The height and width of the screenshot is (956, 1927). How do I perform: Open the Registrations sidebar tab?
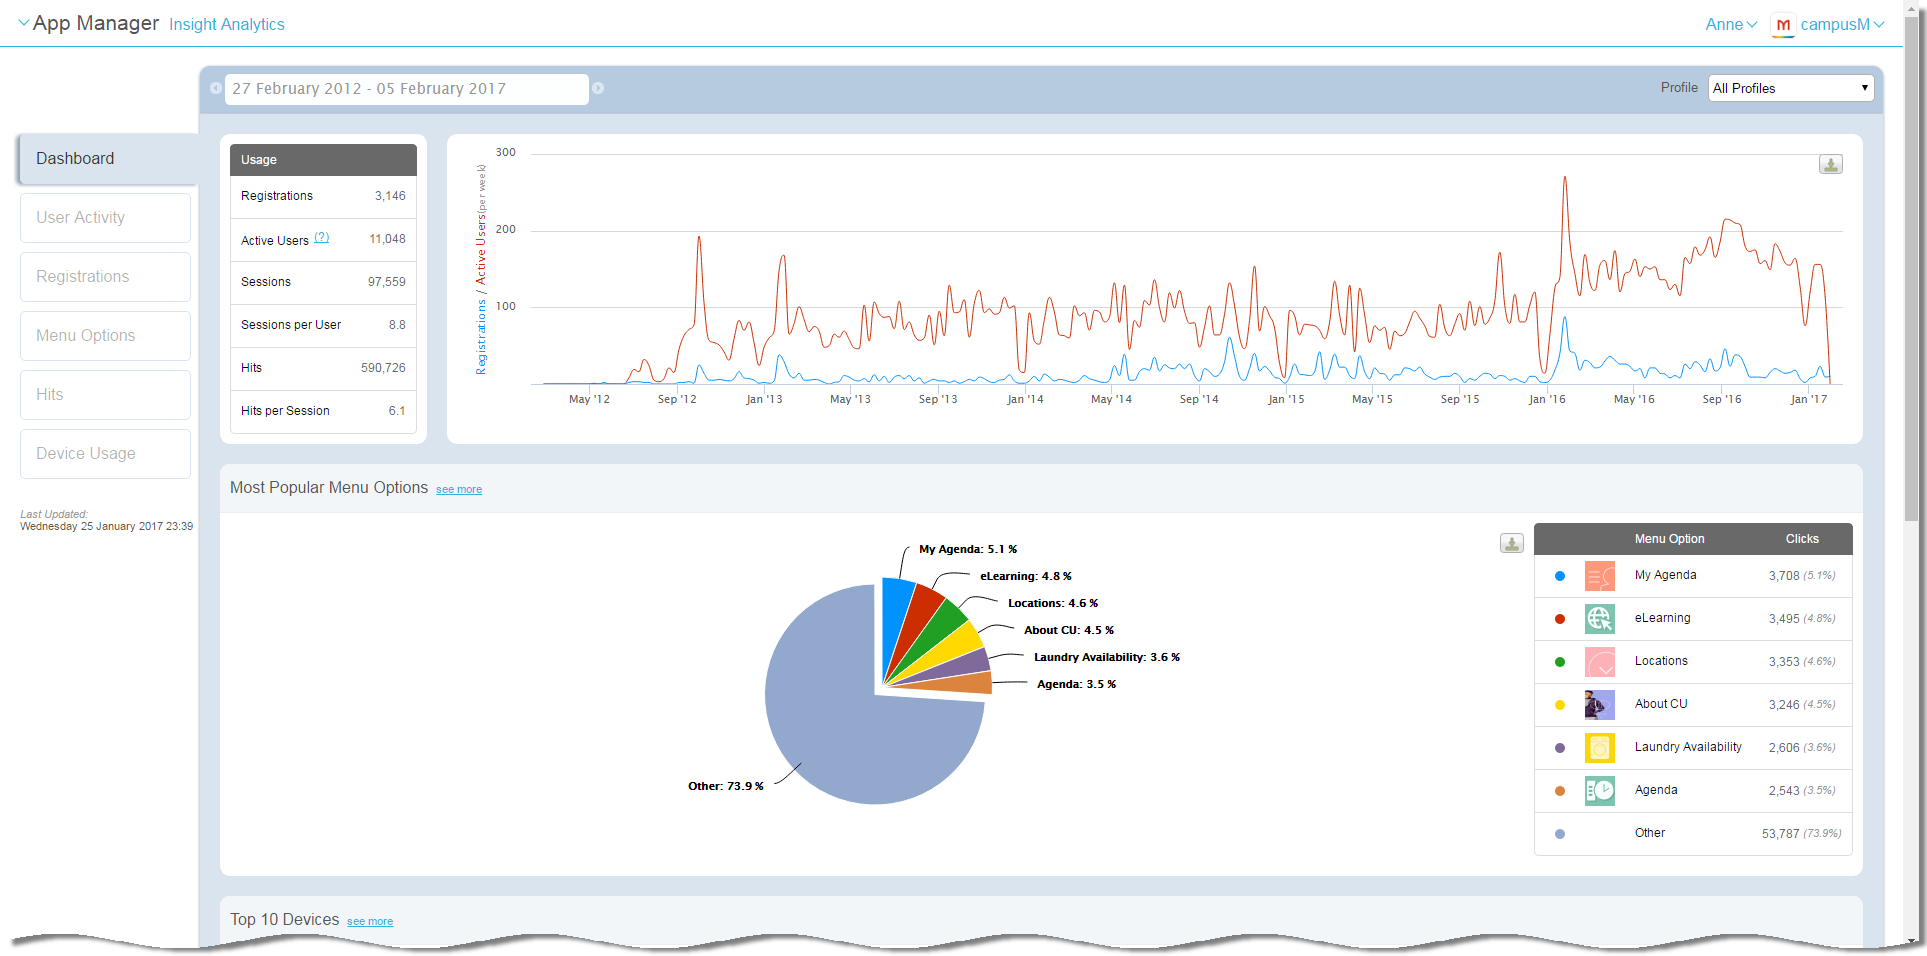tap(105, 277)
